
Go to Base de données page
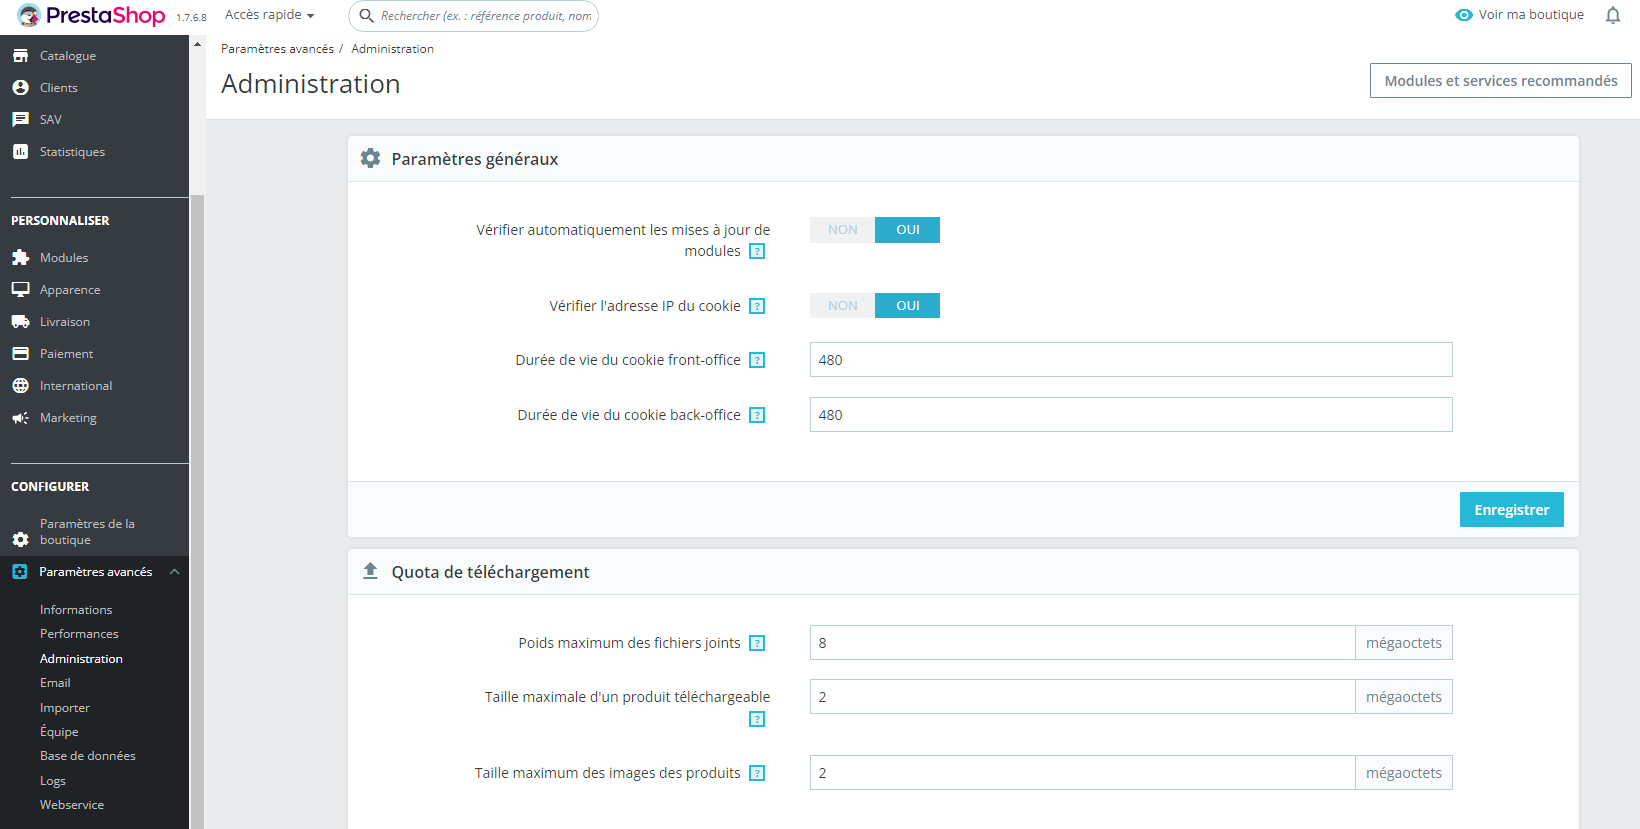[x=87, y=756]
